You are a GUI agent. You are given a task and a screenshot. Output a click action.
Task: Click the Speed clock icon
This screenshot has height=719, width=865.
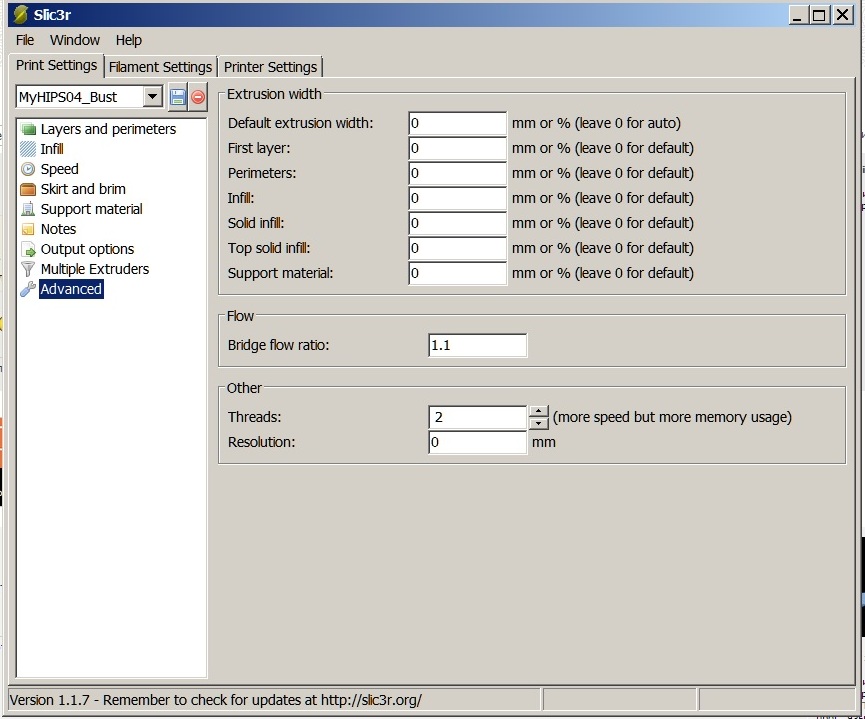click(28, 169)
